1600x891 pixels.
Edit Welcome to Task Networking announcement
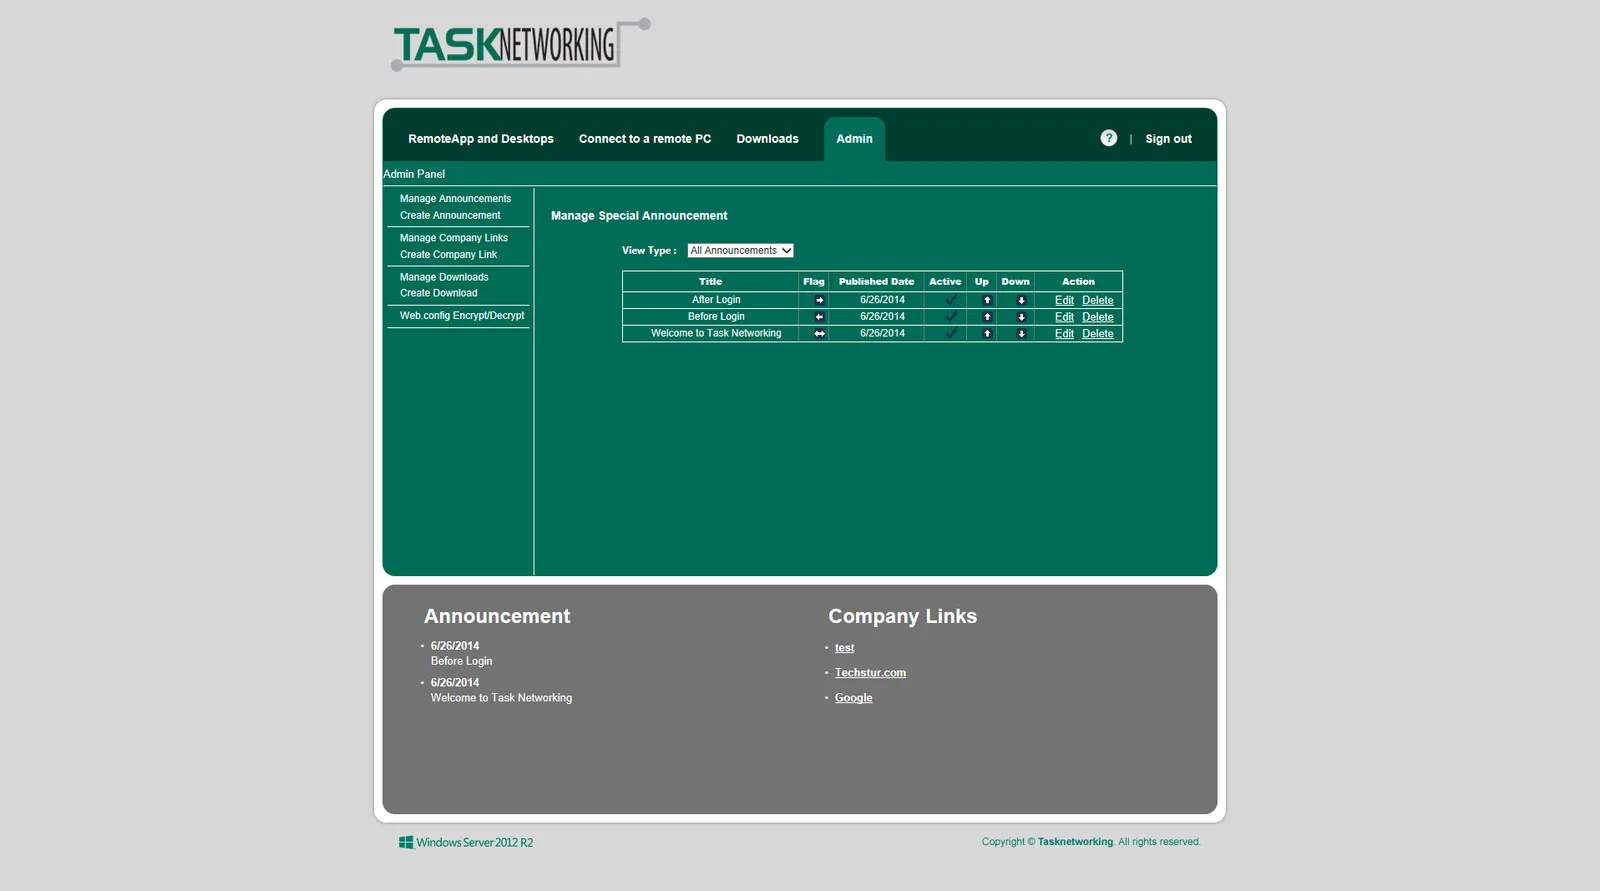tap(1064, 334)
